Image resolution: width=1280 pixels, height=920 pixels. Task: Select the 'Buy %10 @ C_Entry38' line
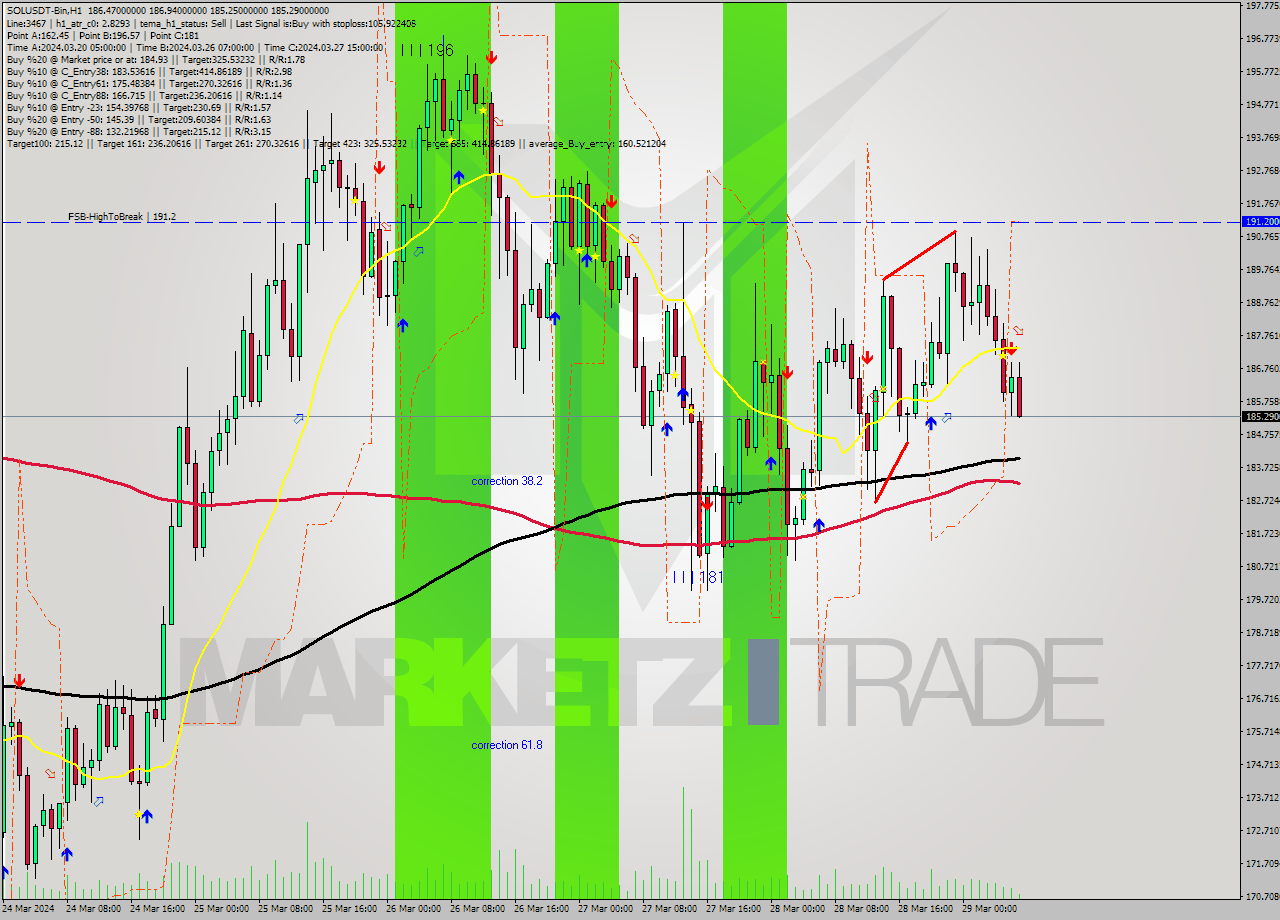(x=149, y=71)
